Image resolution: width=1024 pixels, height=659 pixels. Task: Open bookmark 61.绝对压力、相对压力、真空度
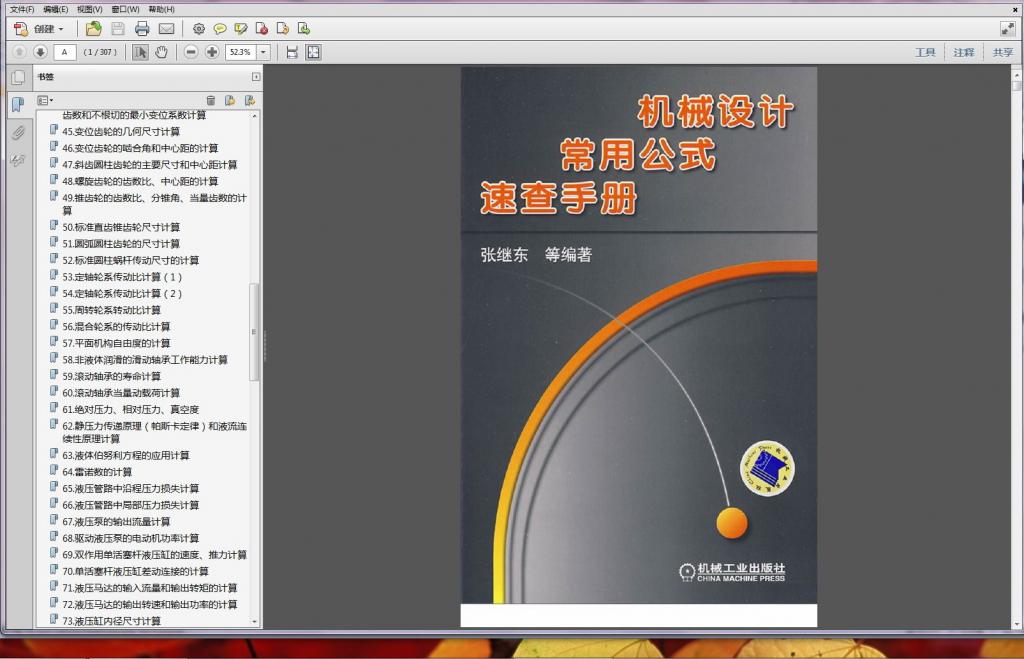click(x=131, y=410)
